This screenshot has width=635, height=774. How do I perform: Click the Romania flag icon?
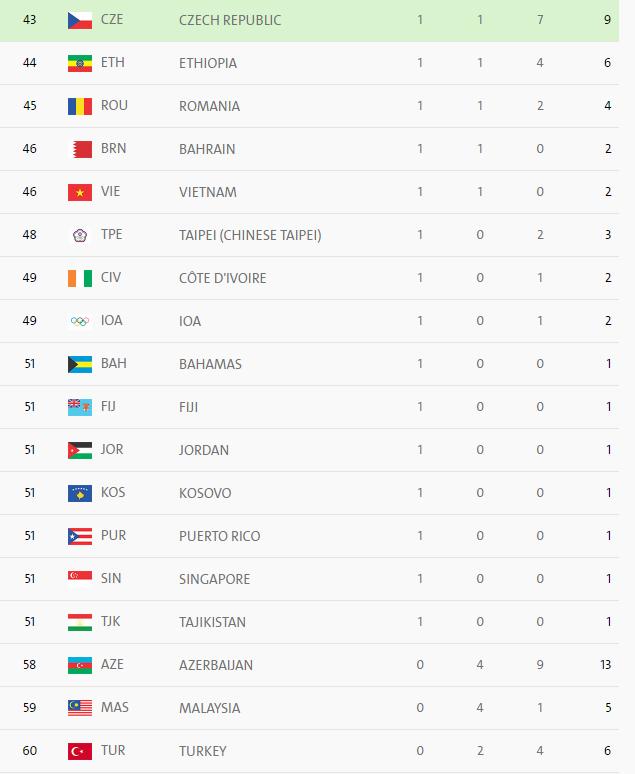80,106
